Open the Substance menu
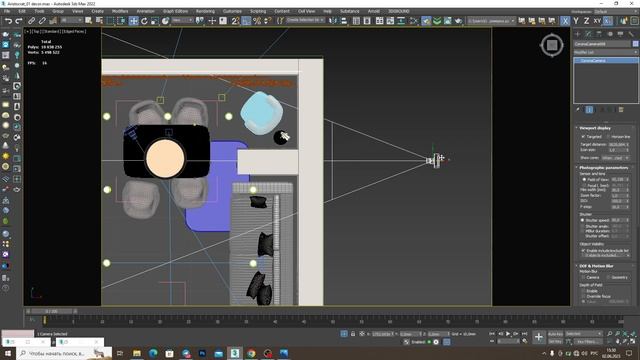 (350, 11)
